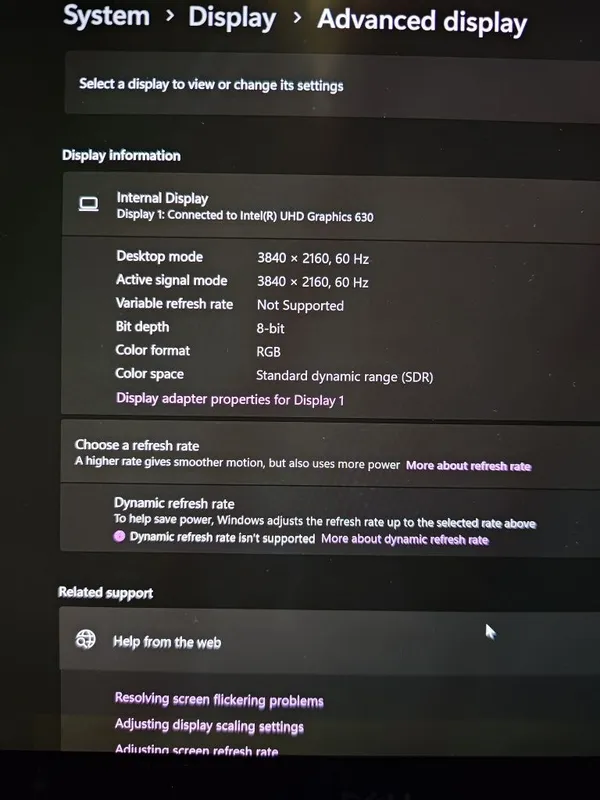Image resolution: width=600 pixels, height=800 pixels.
Task: Open Display in the breadcrumb path
Action: [232, 18]
